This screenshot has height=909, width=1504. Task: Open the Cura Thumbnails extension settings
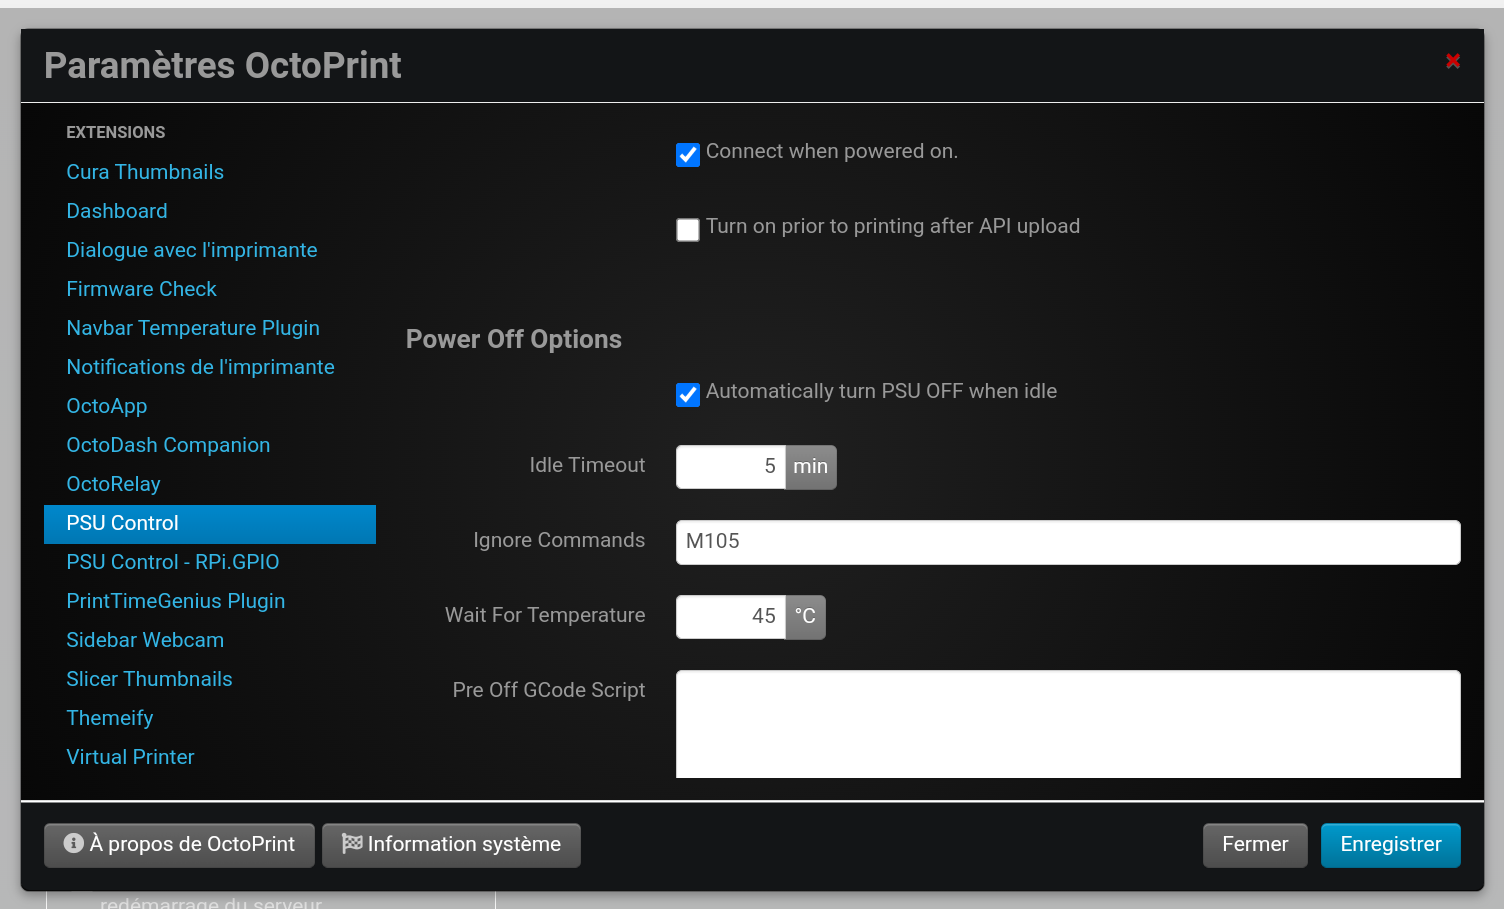145,172
